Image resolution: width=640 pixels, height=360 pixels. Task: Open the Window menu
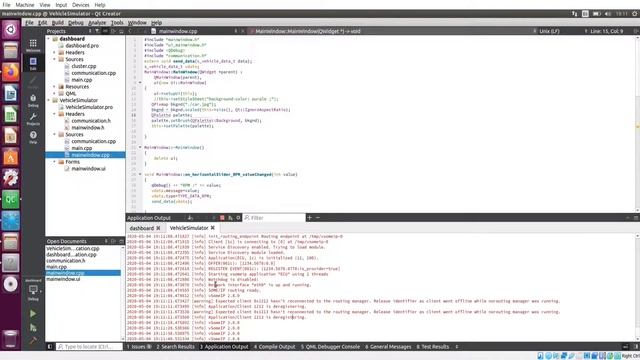(137, 23)
